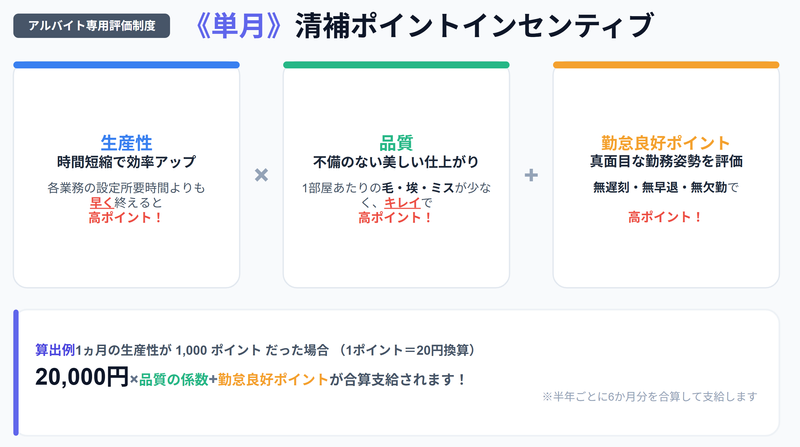Click the blue bar atop the 生産性 card
The height and width of the screenshot is (447, 800).
127,65
